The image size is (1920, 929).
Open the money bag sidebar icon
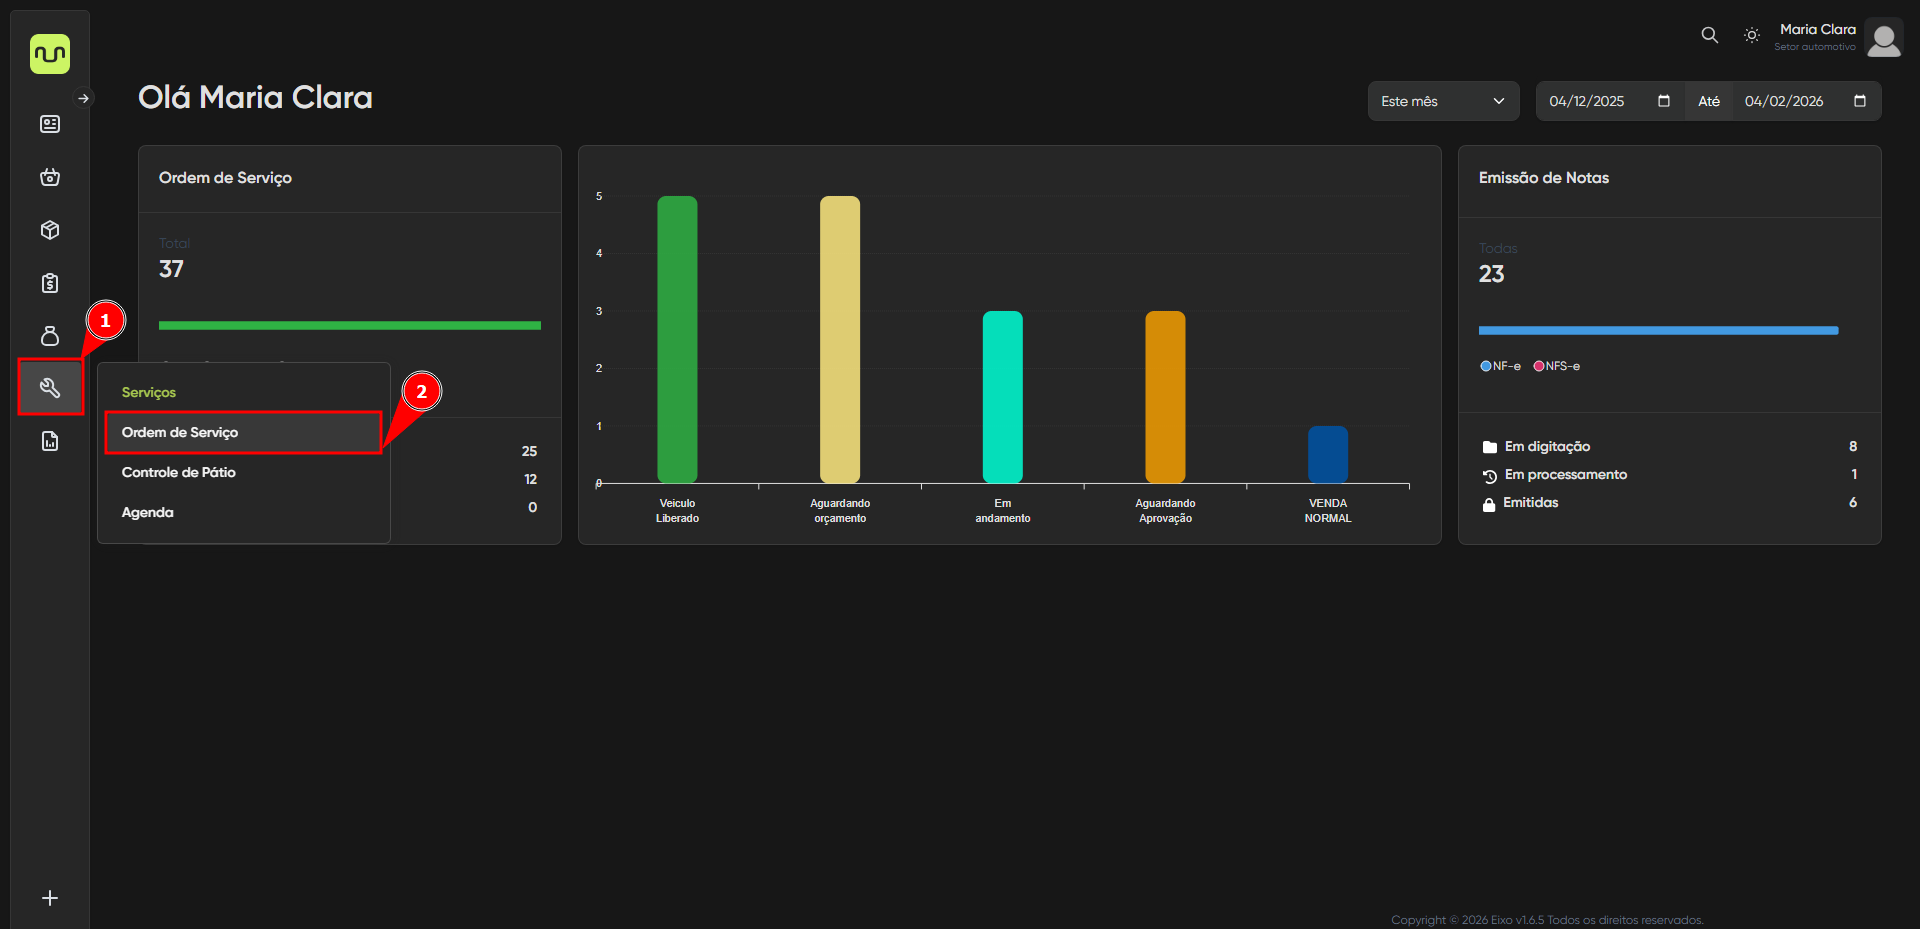50,336
